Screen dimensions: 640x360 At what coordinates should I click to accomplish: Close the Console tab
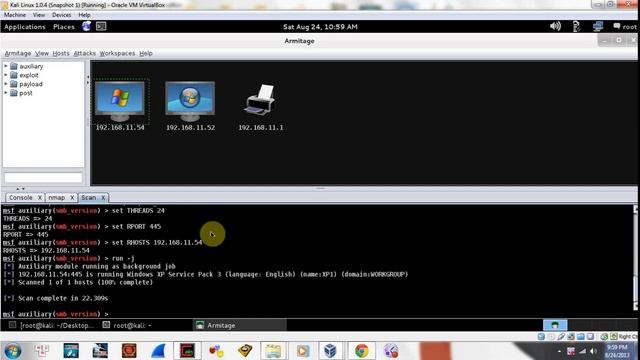[40, 198]
